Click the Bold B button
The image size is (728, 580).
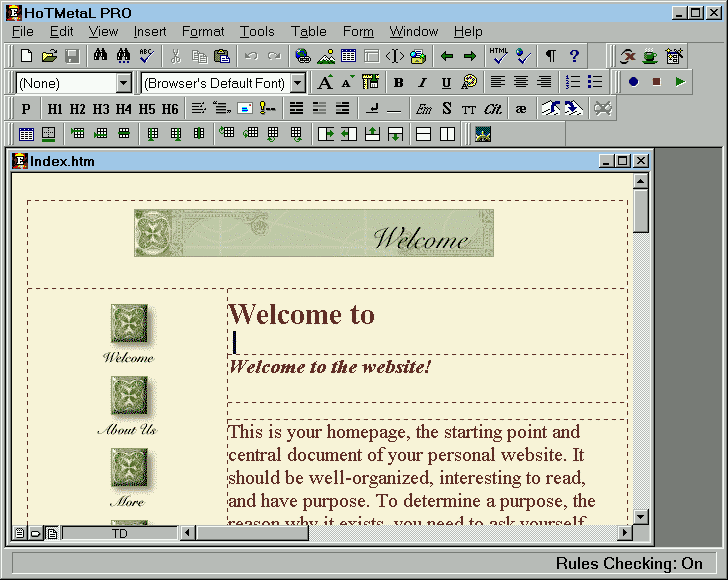pyautogui.click(x=398, y=83)
